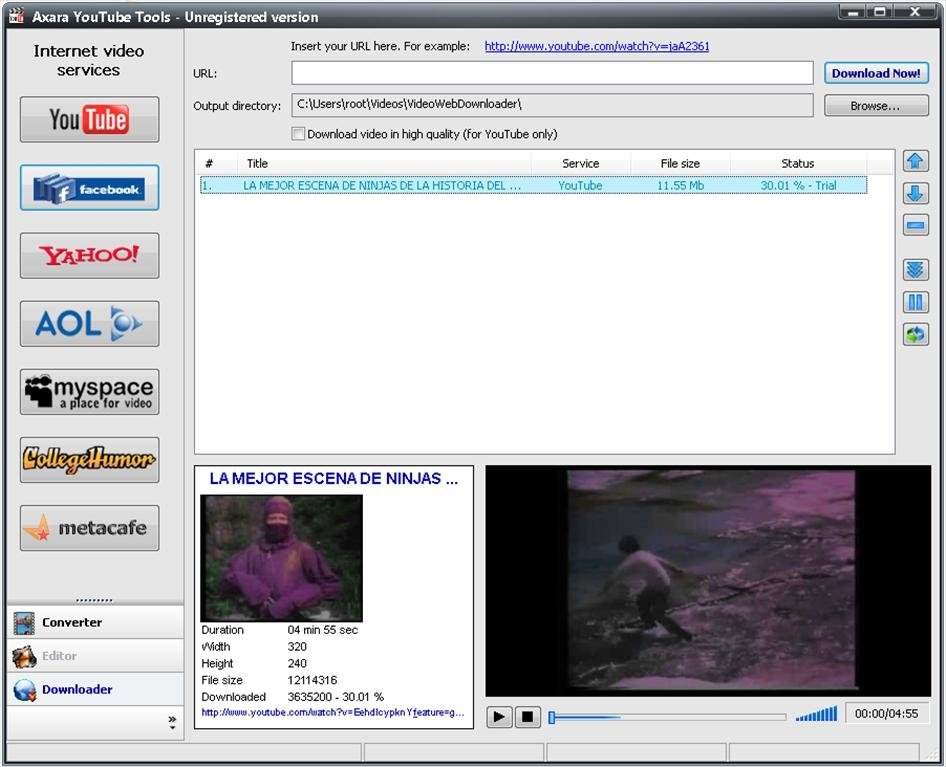
Task: Click the YouTube service cell in list
Action: point(580,185)
